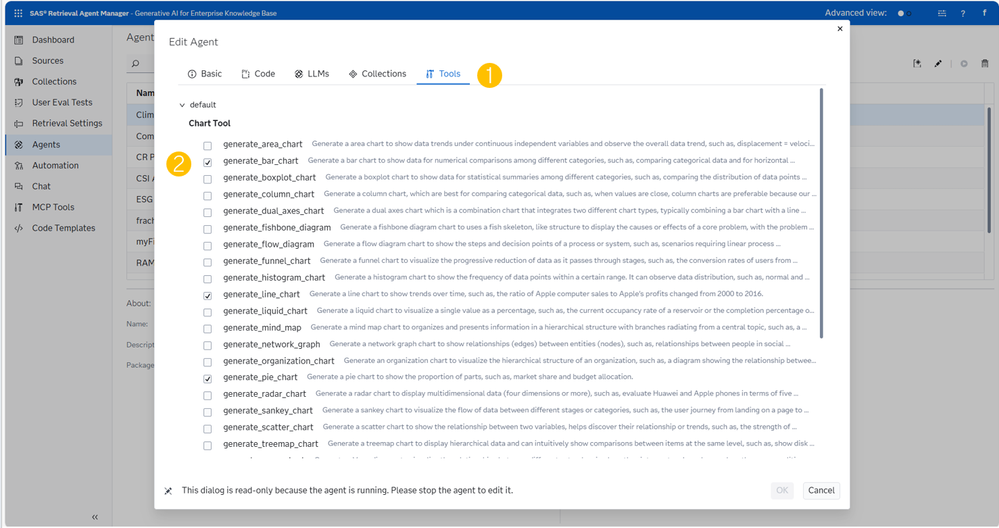Check the generate_dual_axes_chart checkbox
Viewport: 999px width, 528px height.
(x=208, y=212)
